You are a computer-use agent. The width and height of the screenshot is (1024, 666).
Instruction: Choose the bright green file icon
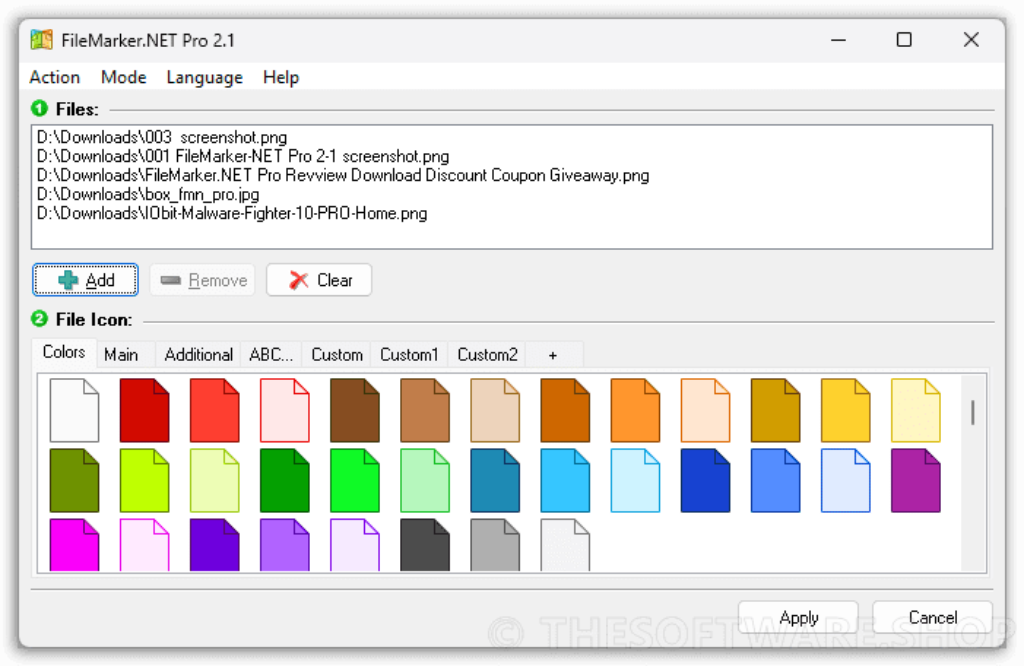[355, 481]
